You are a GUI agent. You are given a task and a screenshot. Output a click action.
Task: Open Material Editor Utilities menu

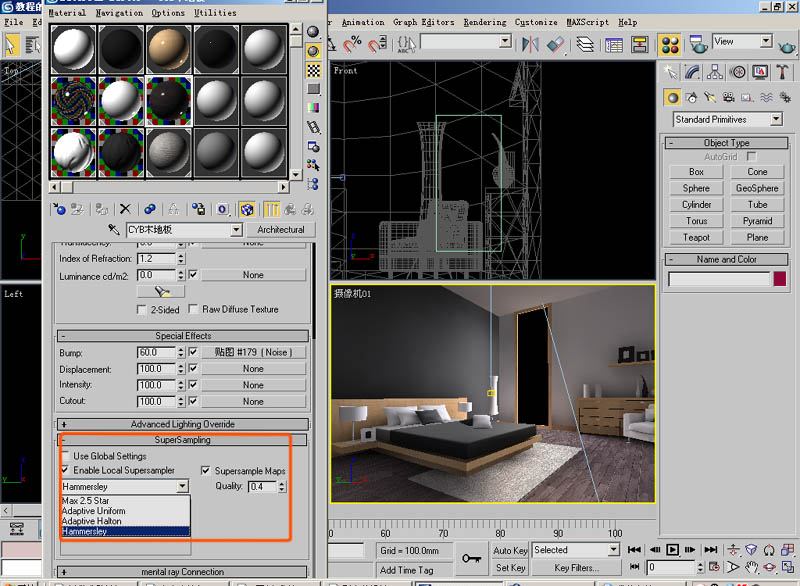pos(215,13)
